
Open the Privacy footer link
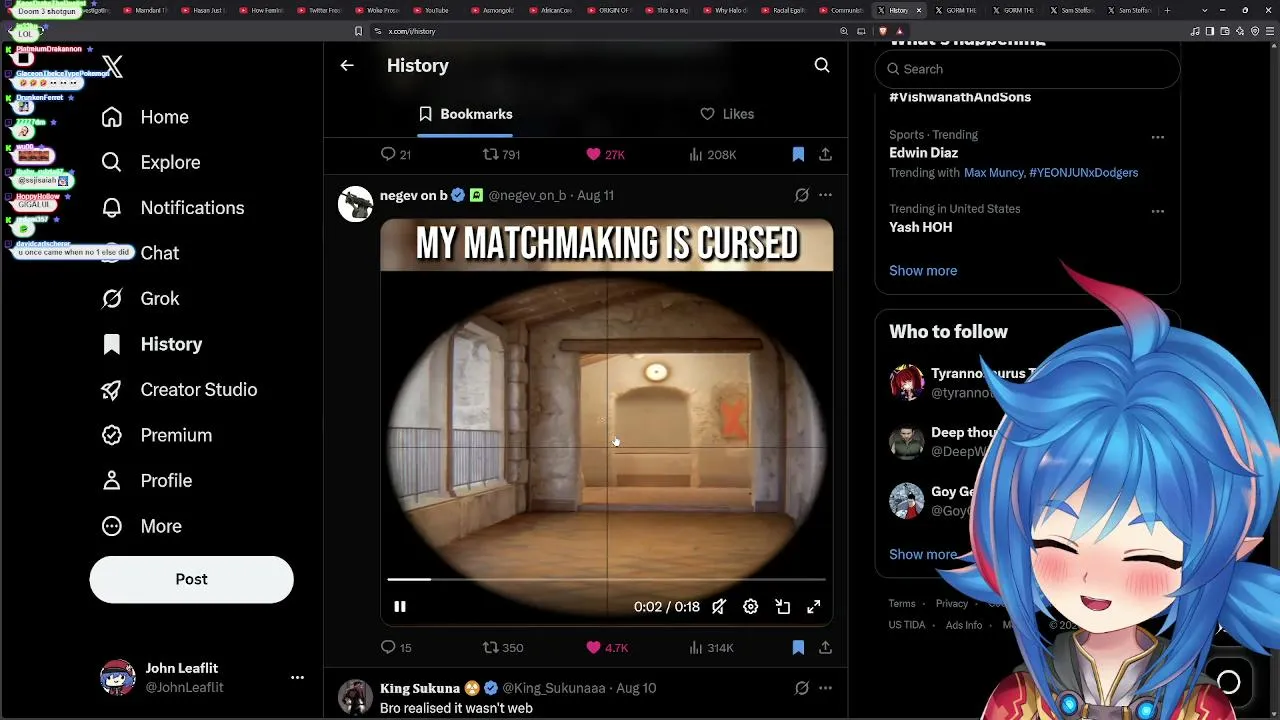click(952, 604)
